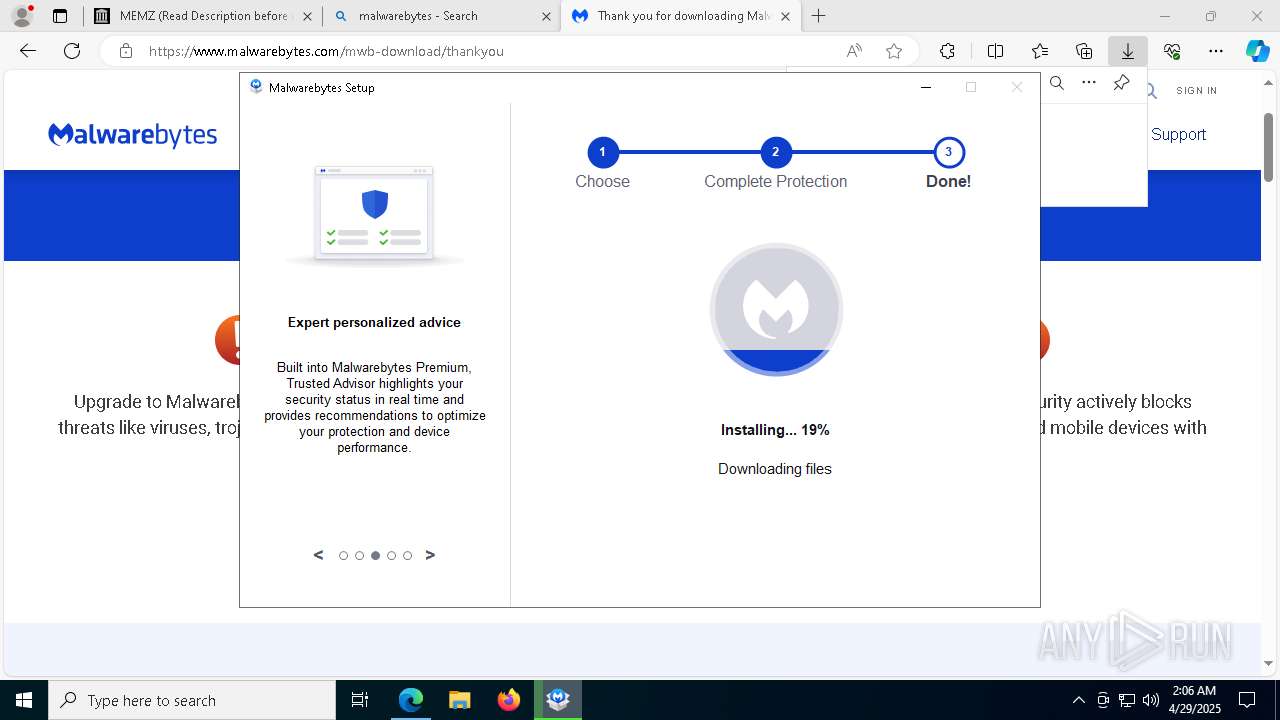
Task: Open more options in downloads flyout
Action: [x=1089, y=83]
